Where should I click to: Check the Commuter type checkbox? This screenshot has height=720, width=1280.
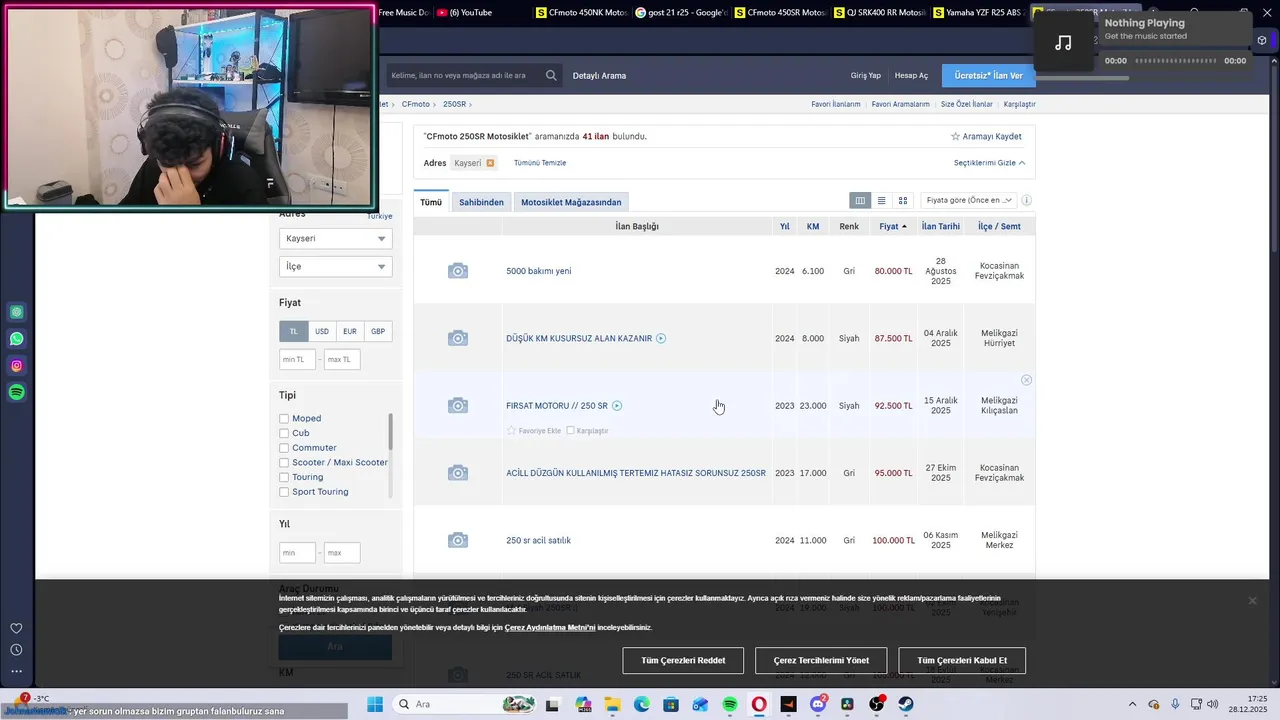tap(284, 448)
